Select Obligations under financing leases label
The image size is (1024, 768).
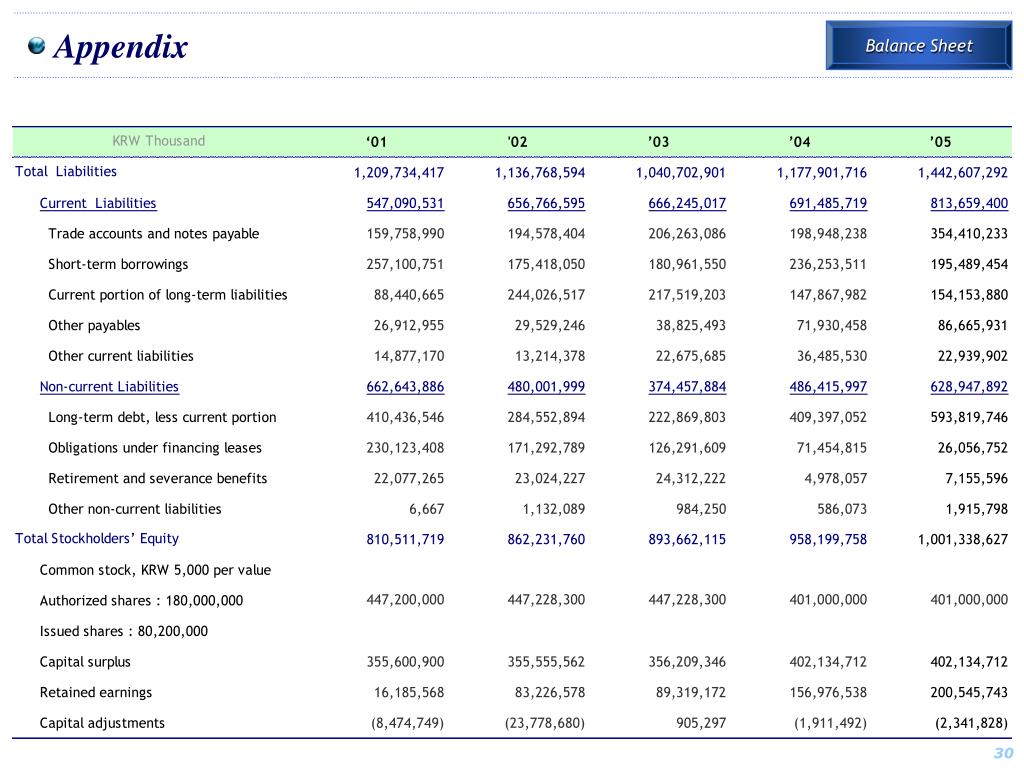(x=155, y=448)
